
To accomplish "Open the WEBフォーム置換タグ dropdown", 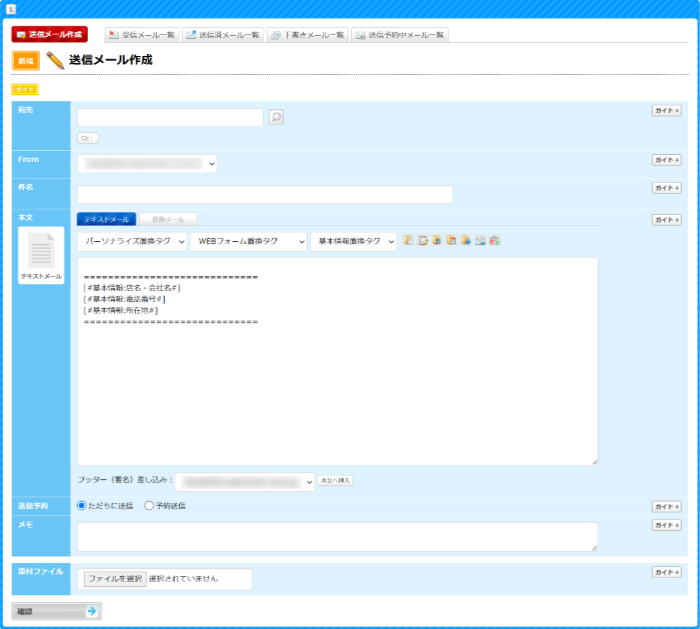I will pos(249,242).
